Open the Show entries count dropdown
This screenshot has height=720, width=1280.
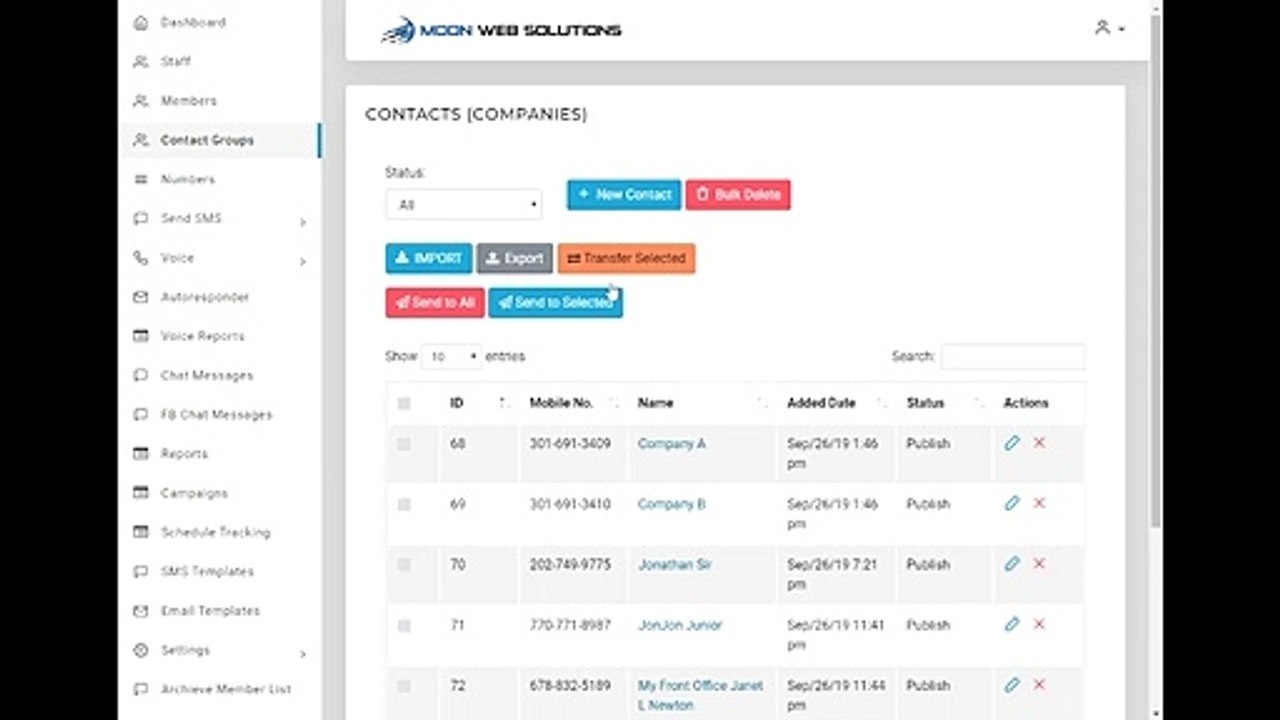[451, 356]
